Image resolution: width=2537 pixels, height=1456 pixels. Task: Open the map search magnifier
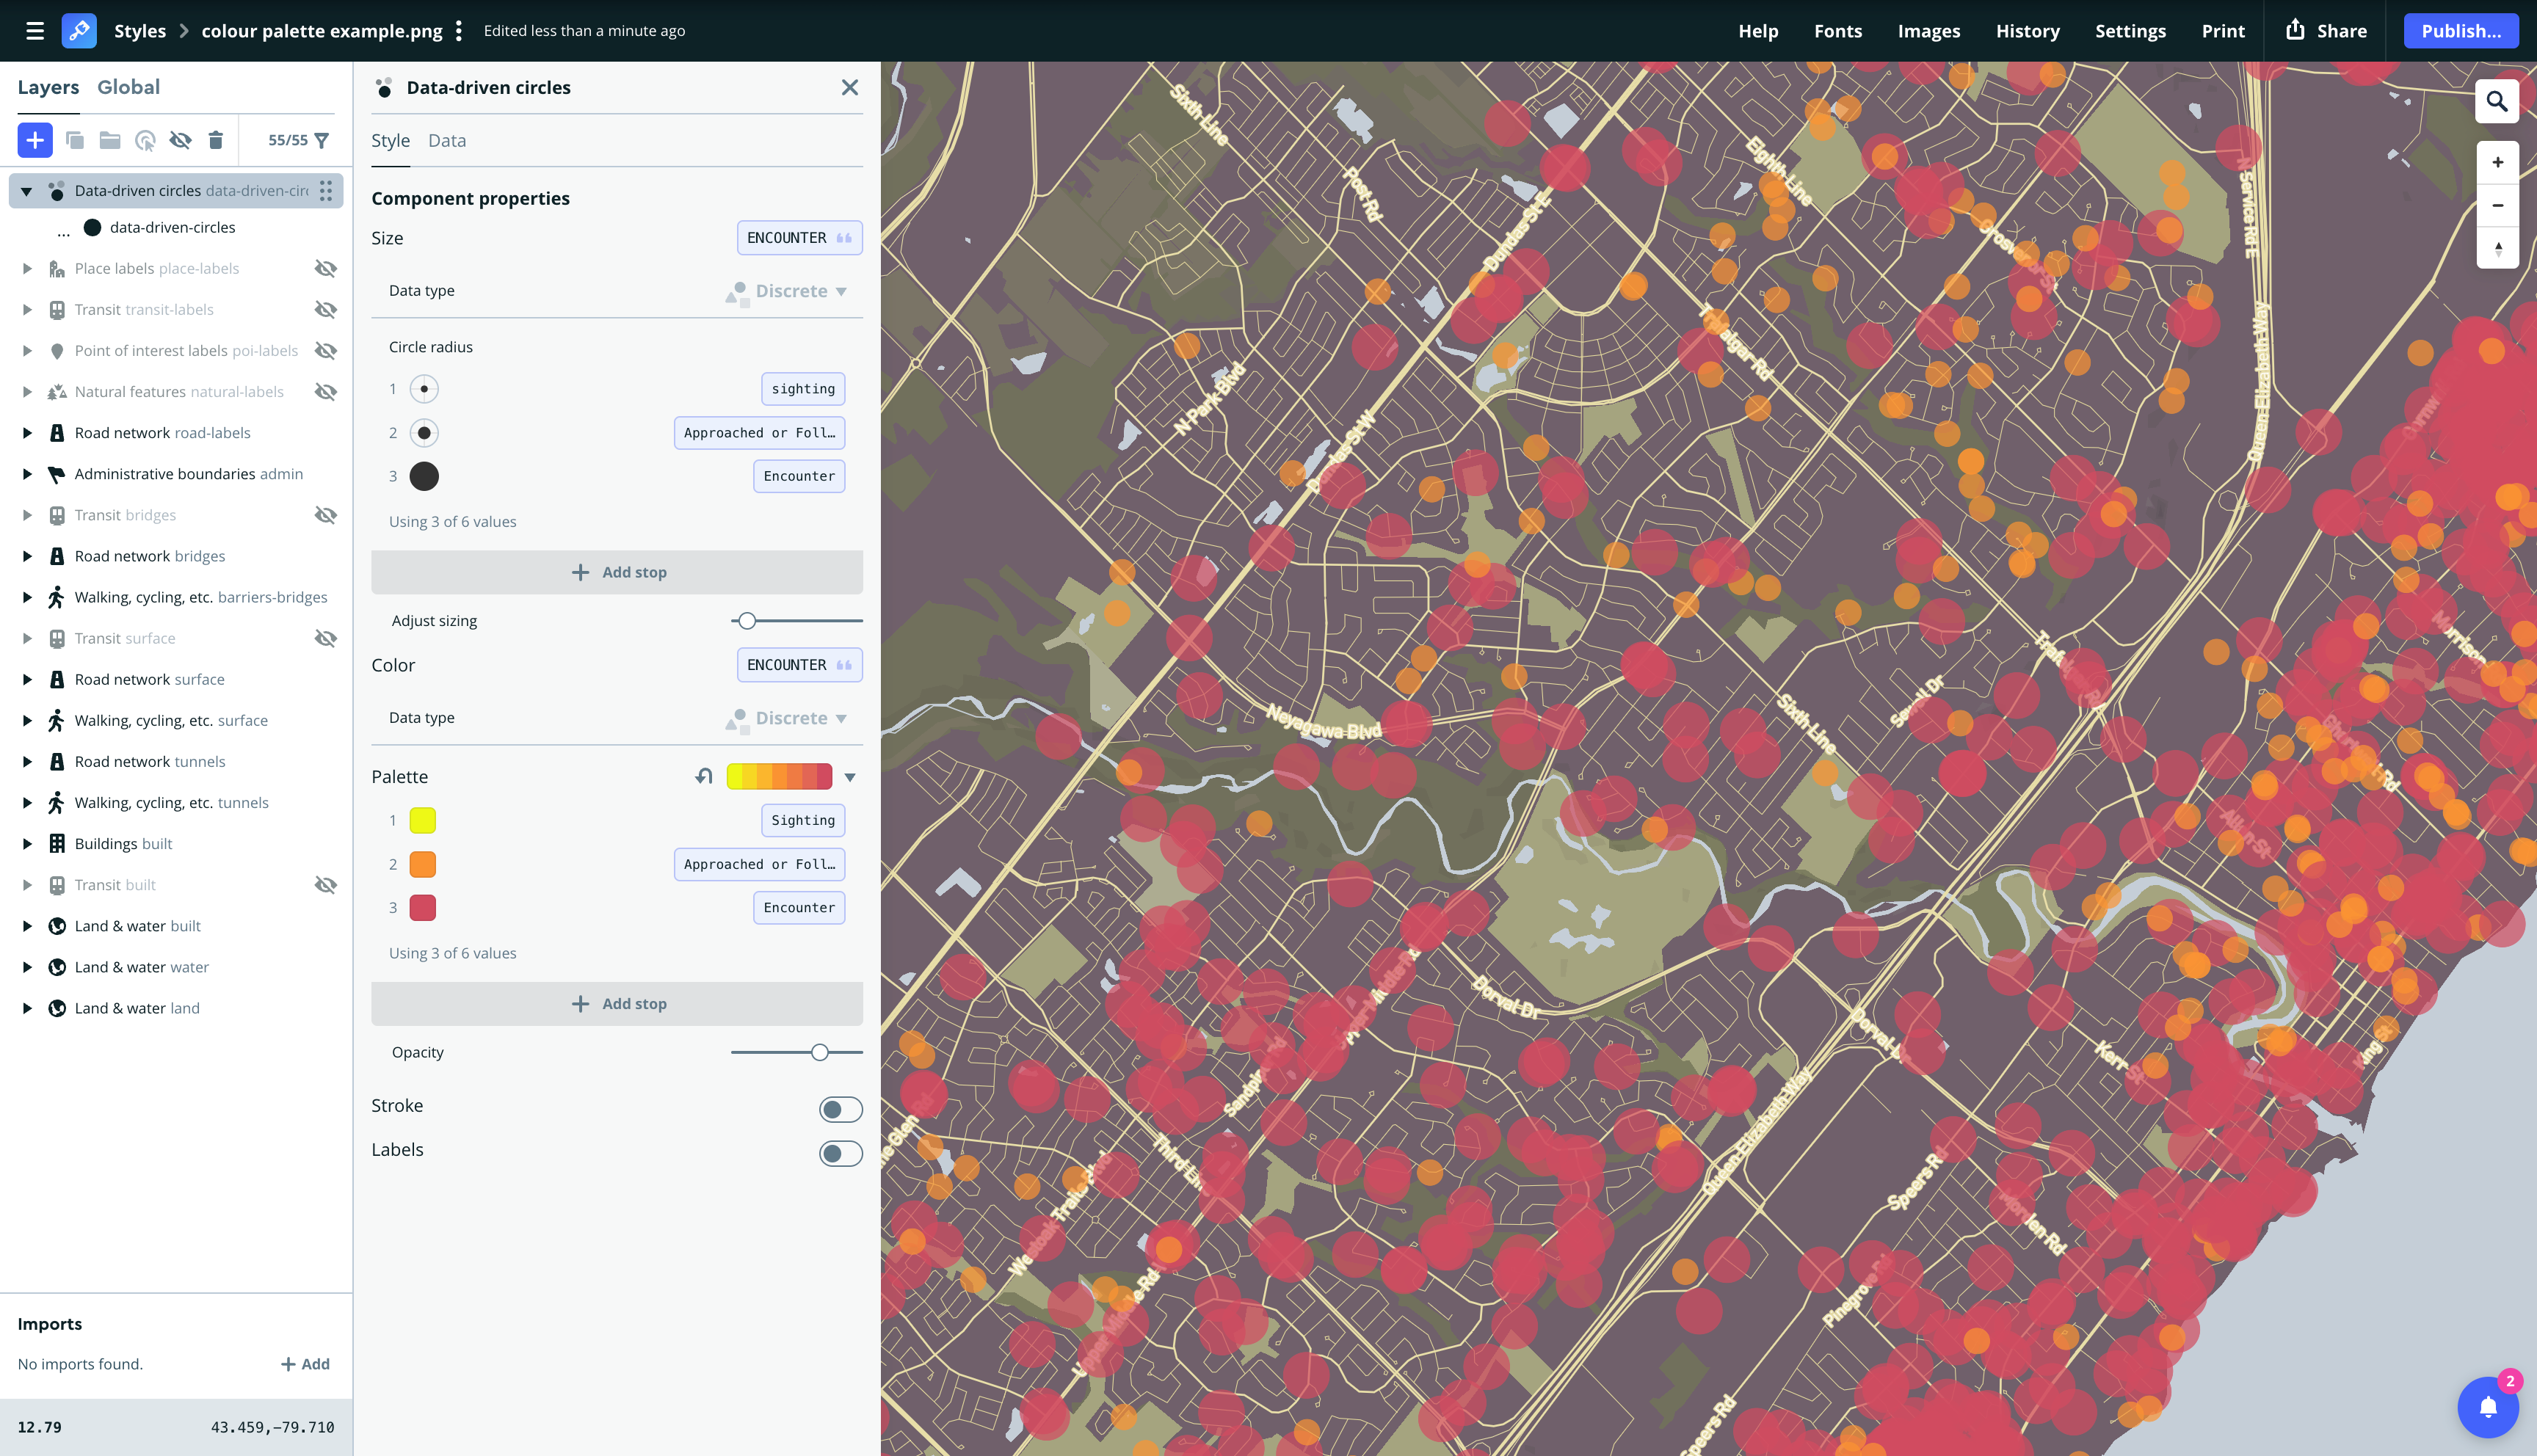[x=2496, y=102]
